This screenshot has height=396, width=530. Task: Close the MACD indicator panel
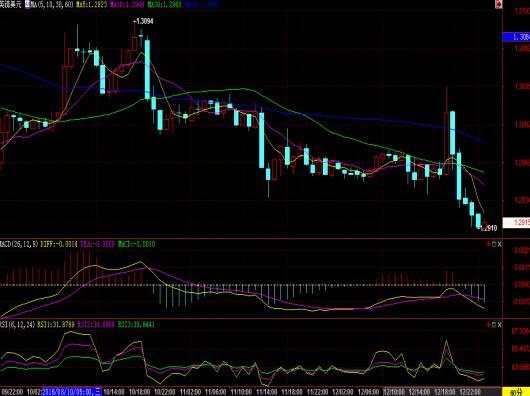click(500, 244)
